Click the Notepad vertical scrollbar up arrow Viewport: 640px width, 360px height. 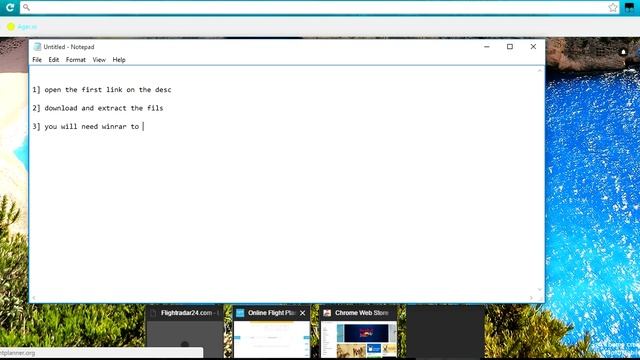(540, 71)
